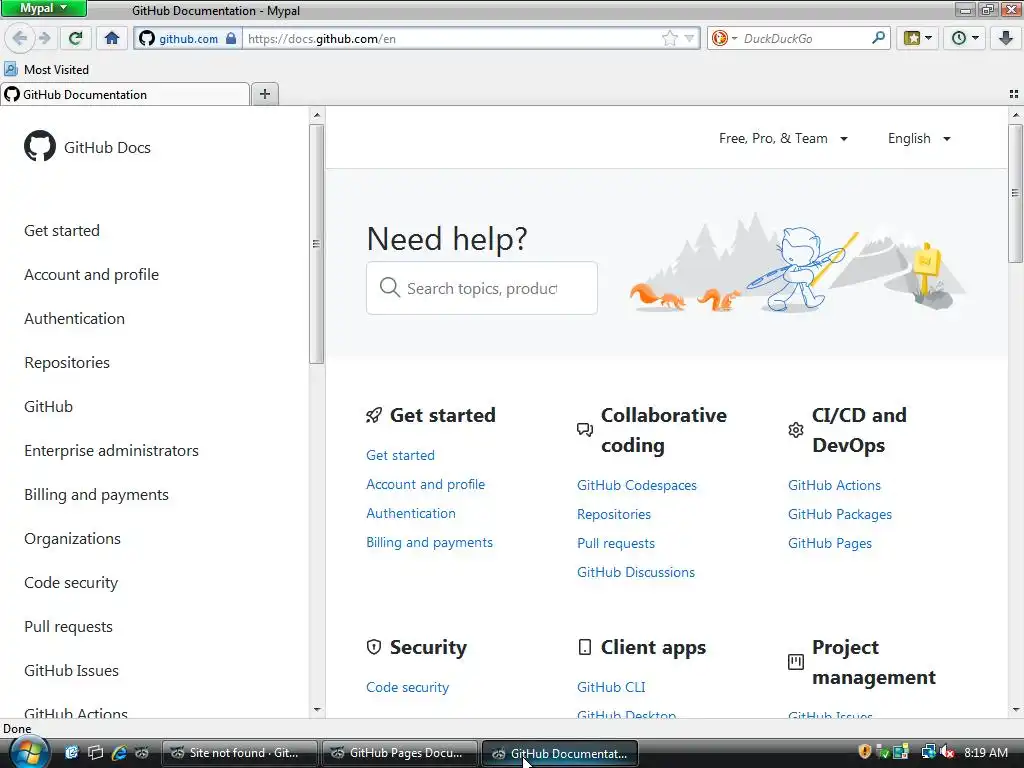Switch to Site not found taskbar window
The image size is (1024, 768).
pyautogui.click(x=239, y=753)
